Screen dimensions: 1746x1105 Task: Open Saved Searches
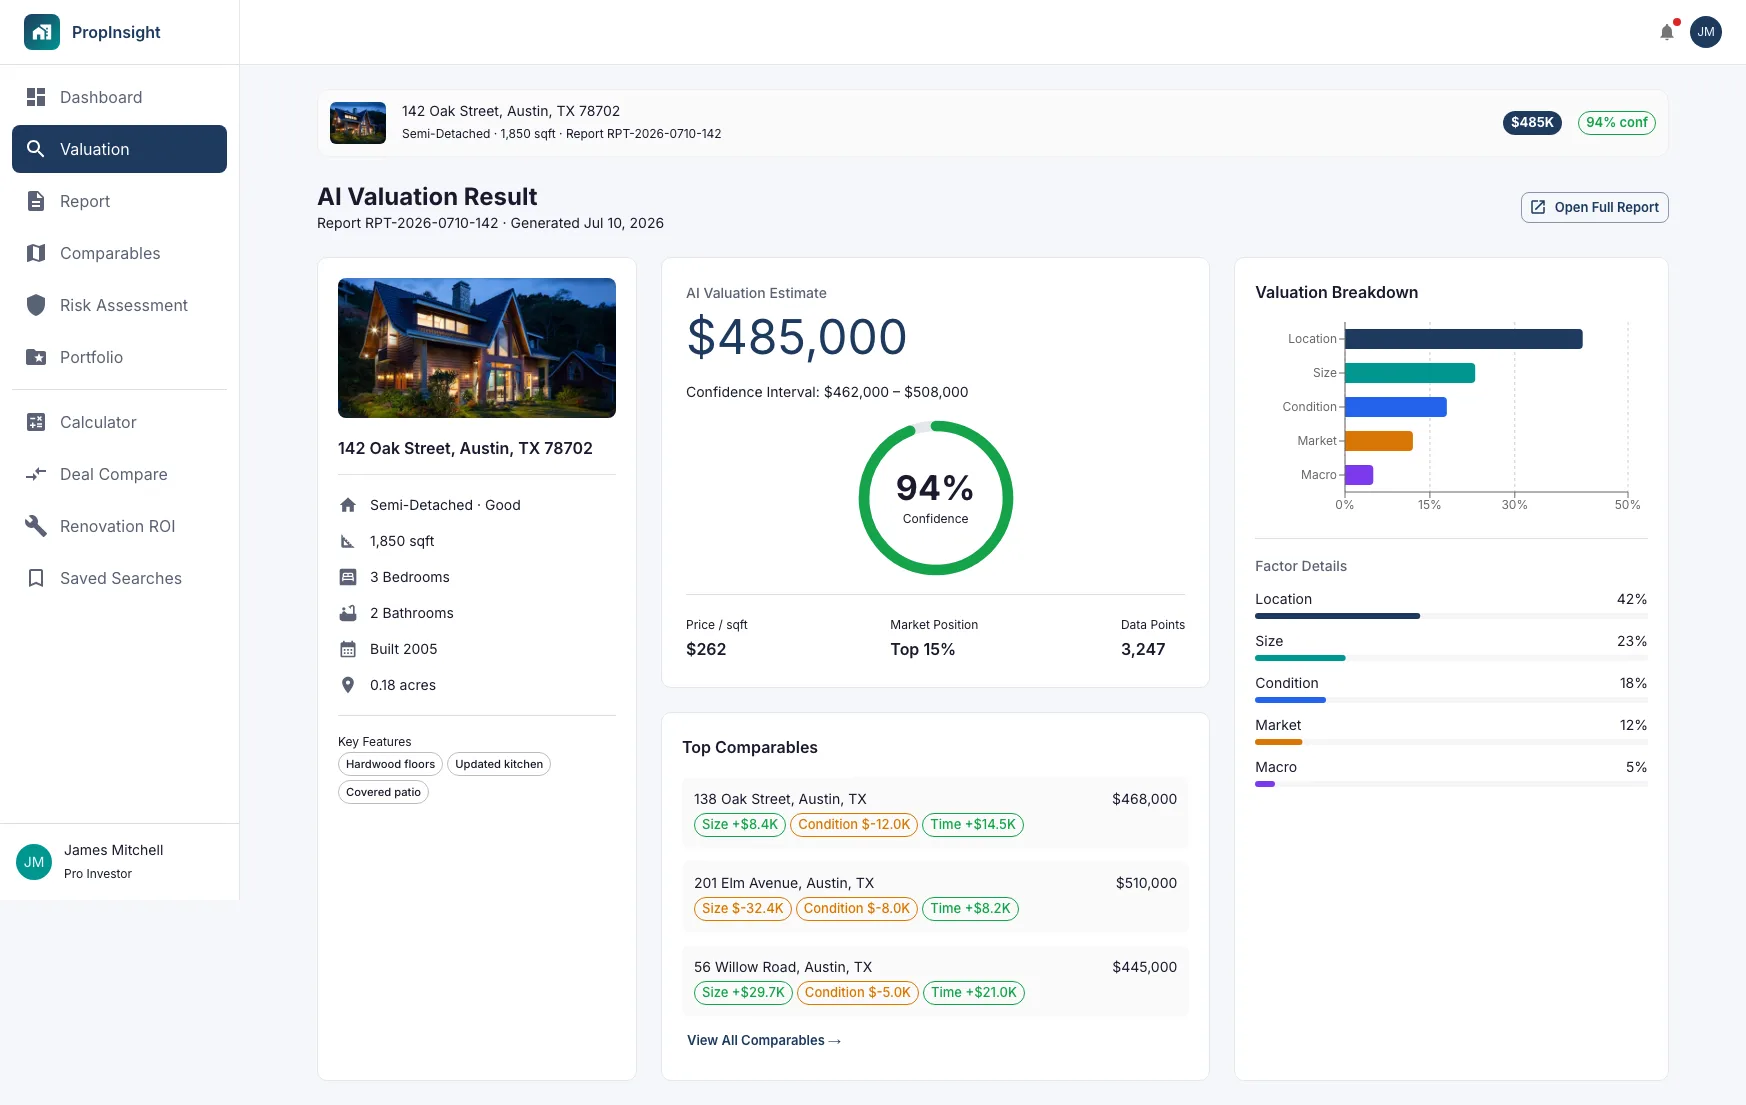(x=119, y=578)
